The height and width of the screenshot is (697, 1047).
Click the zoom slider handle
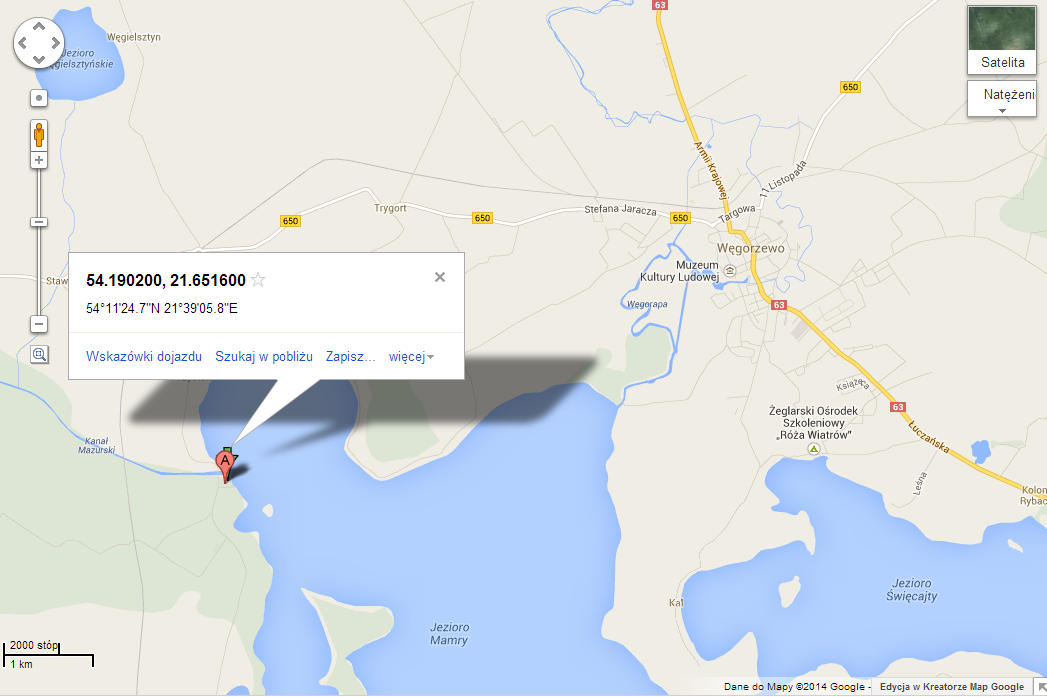(39, 222)
